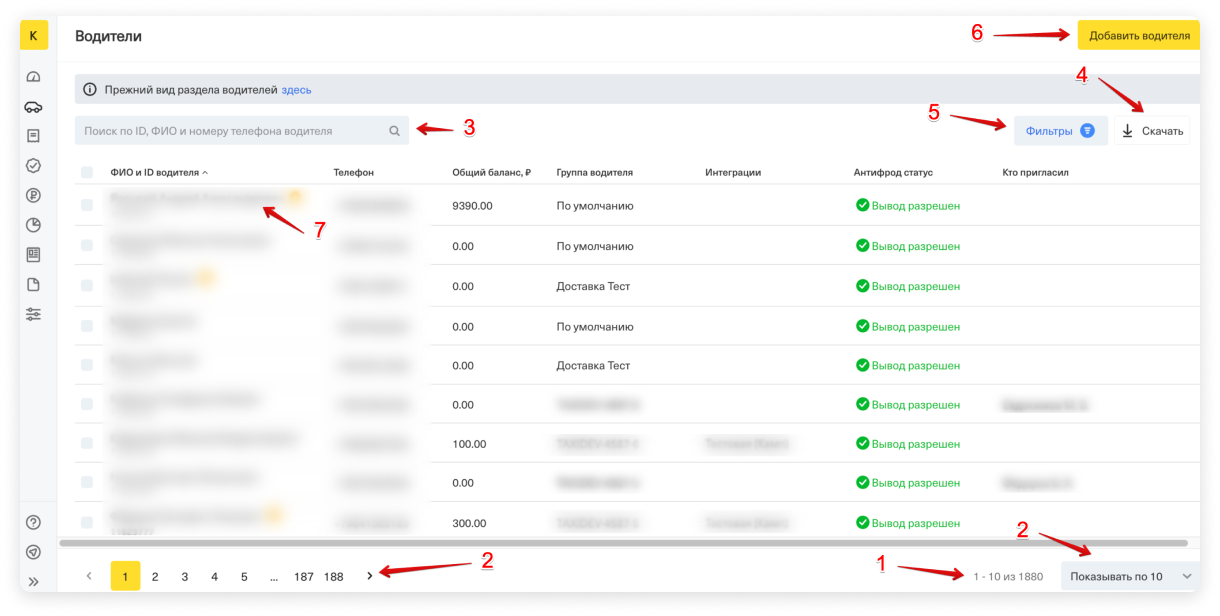Open the 'Фильтры' filter button
This screenshot has width=1220, height=616.
coord(1060,131)
